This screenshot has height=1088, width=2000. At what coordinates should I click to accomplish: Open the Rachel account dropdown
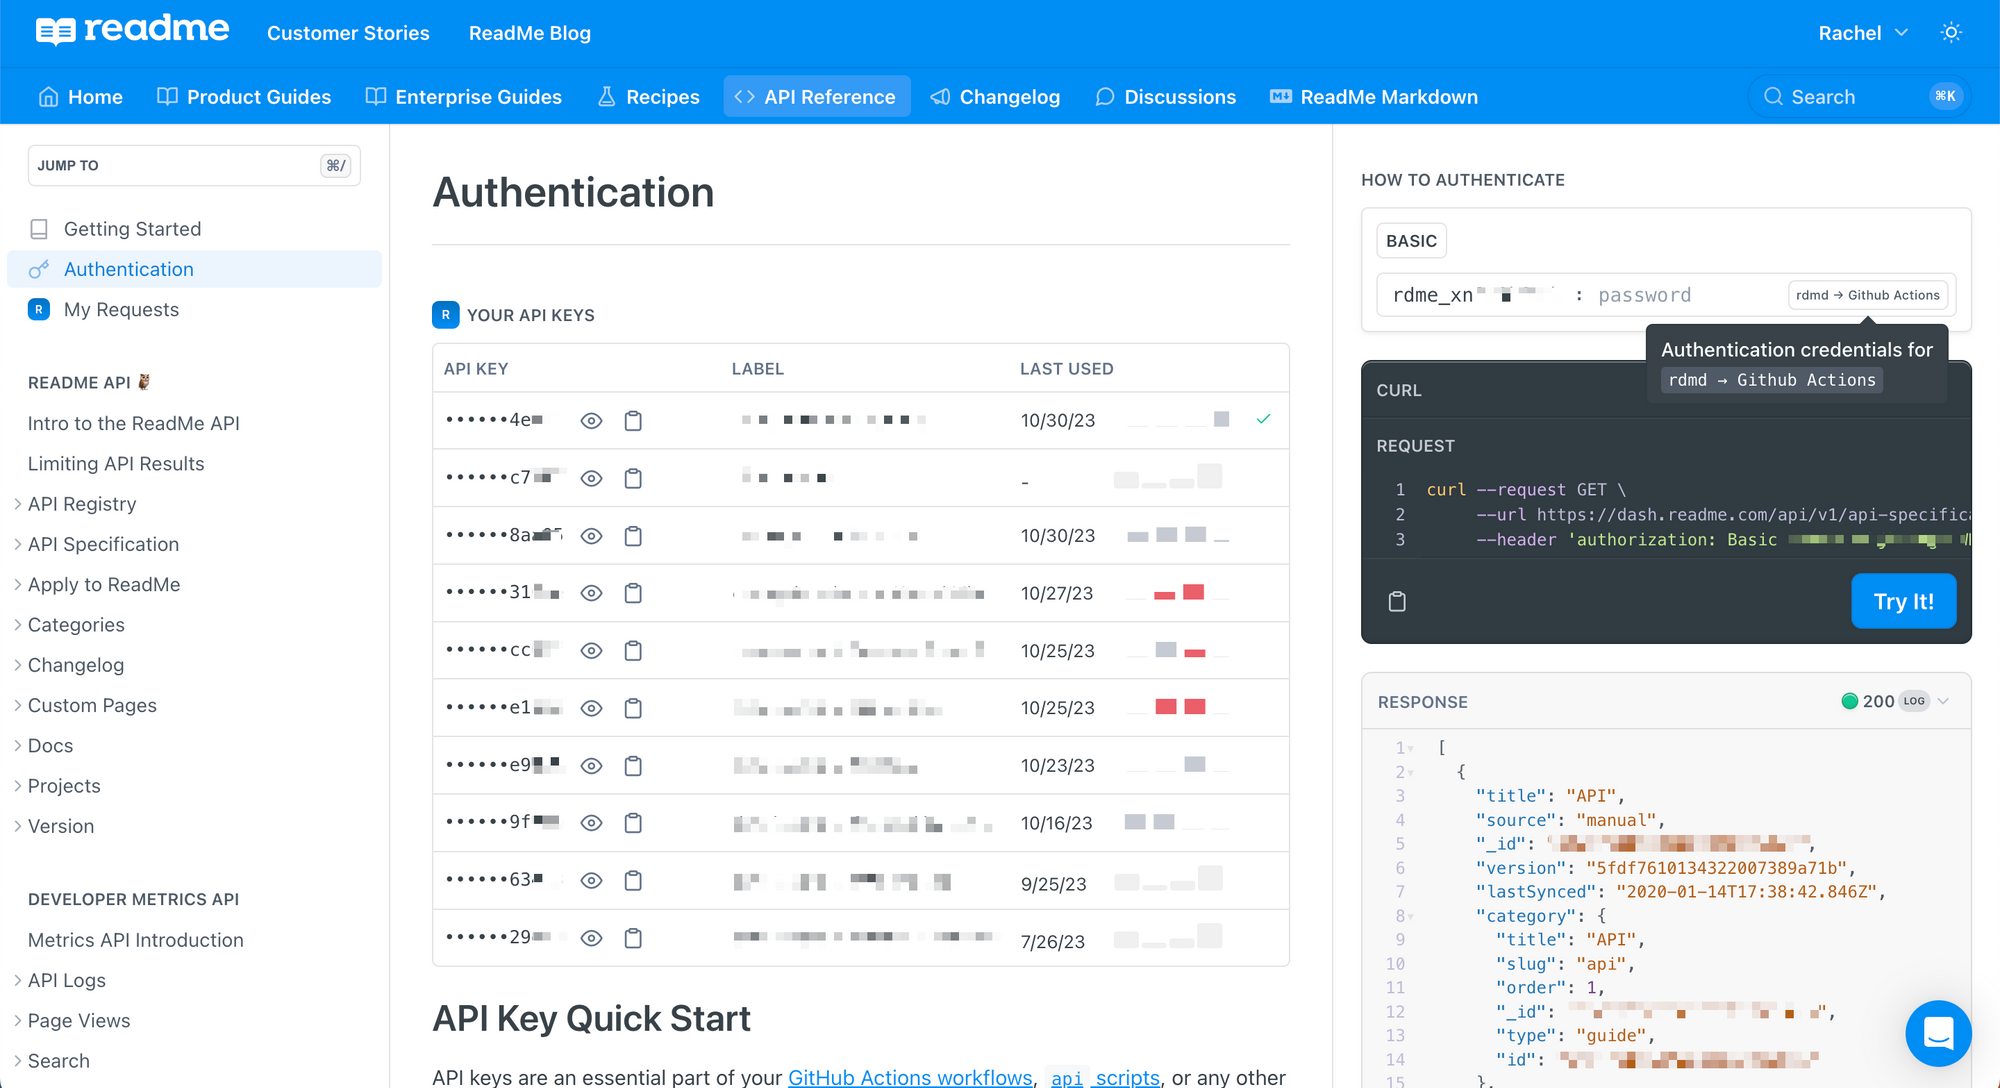click(1863, 33)
